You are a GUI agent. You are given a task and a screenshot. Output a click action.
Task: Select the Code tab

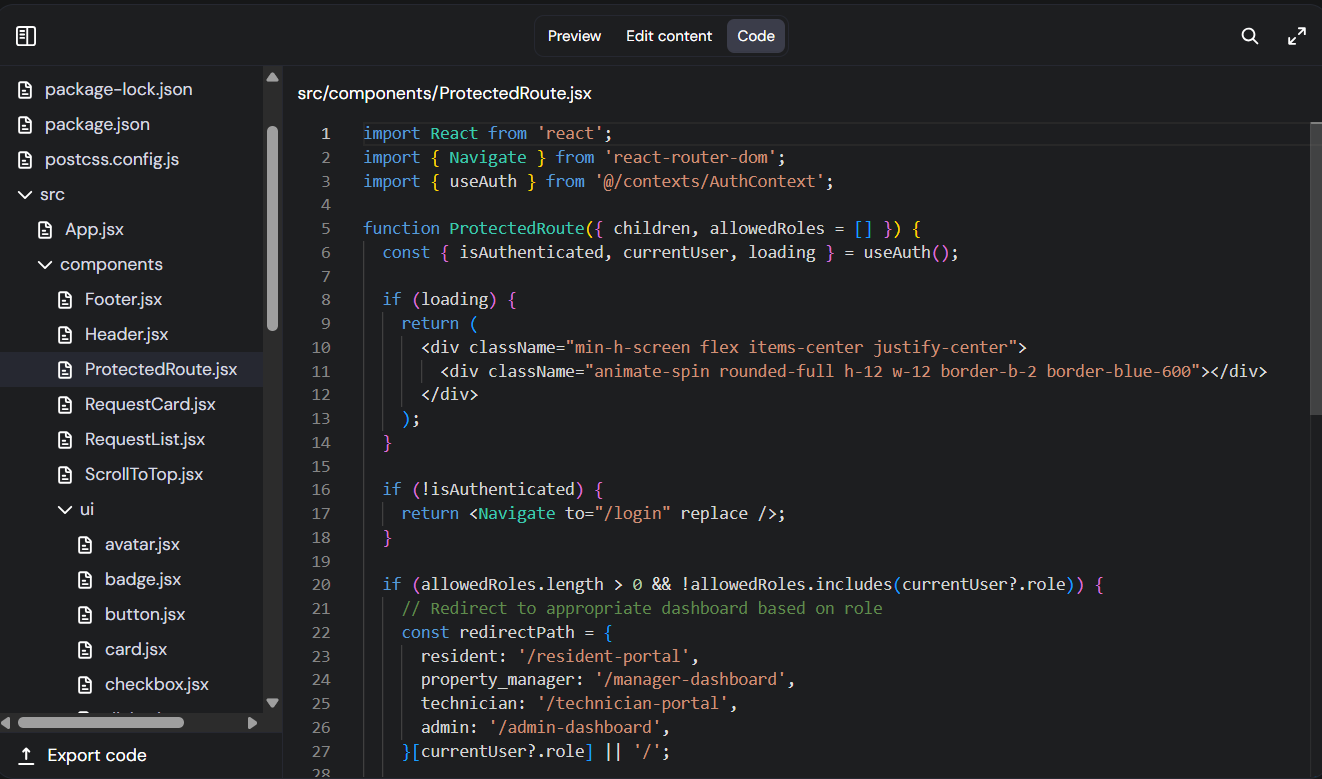(756, 36)
